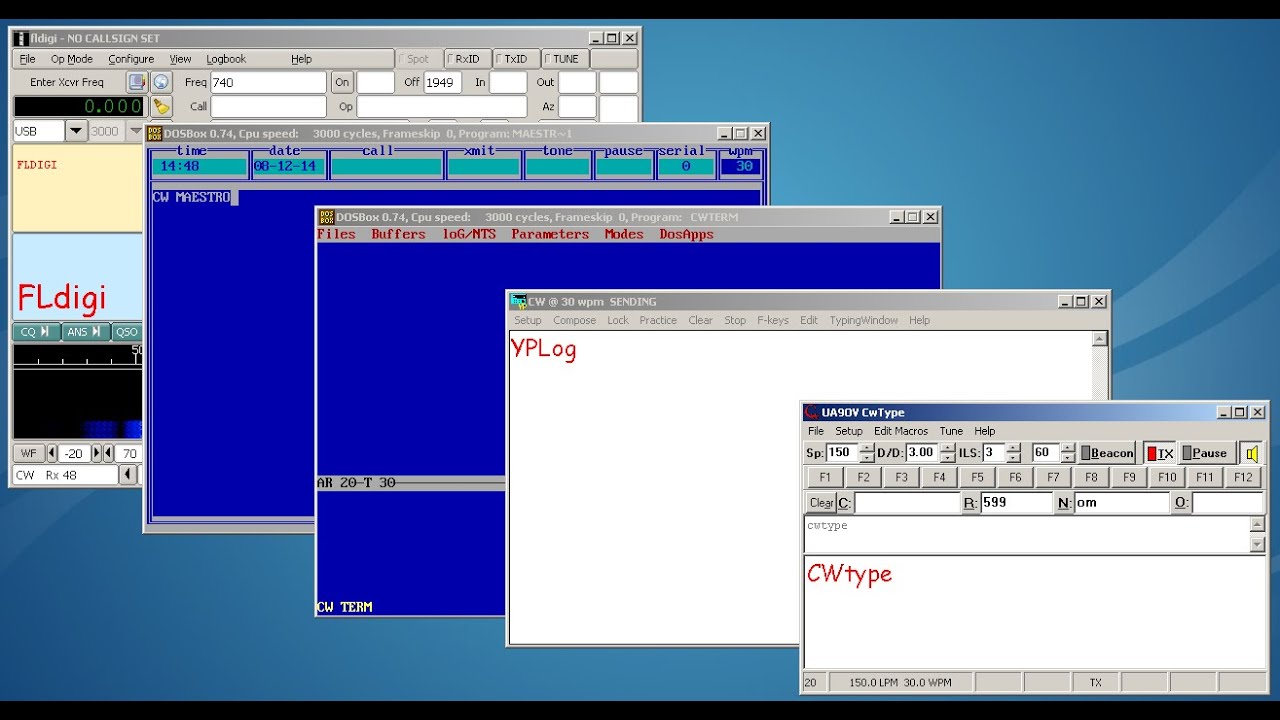Screen dimensions: 1280x720
Task: Open the Edit Macros menu in CwType
Action: [901, 431]
